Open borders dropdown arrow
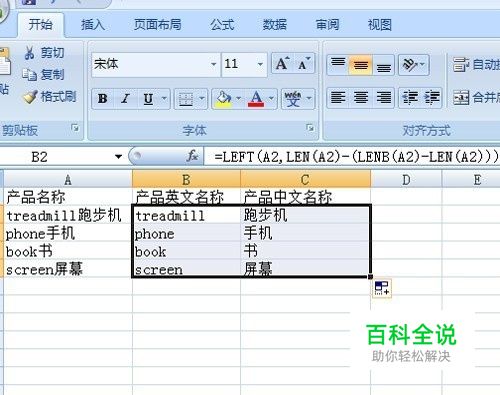Image resolution: width=500 pixels, height=395 pixels. [202, 99]
